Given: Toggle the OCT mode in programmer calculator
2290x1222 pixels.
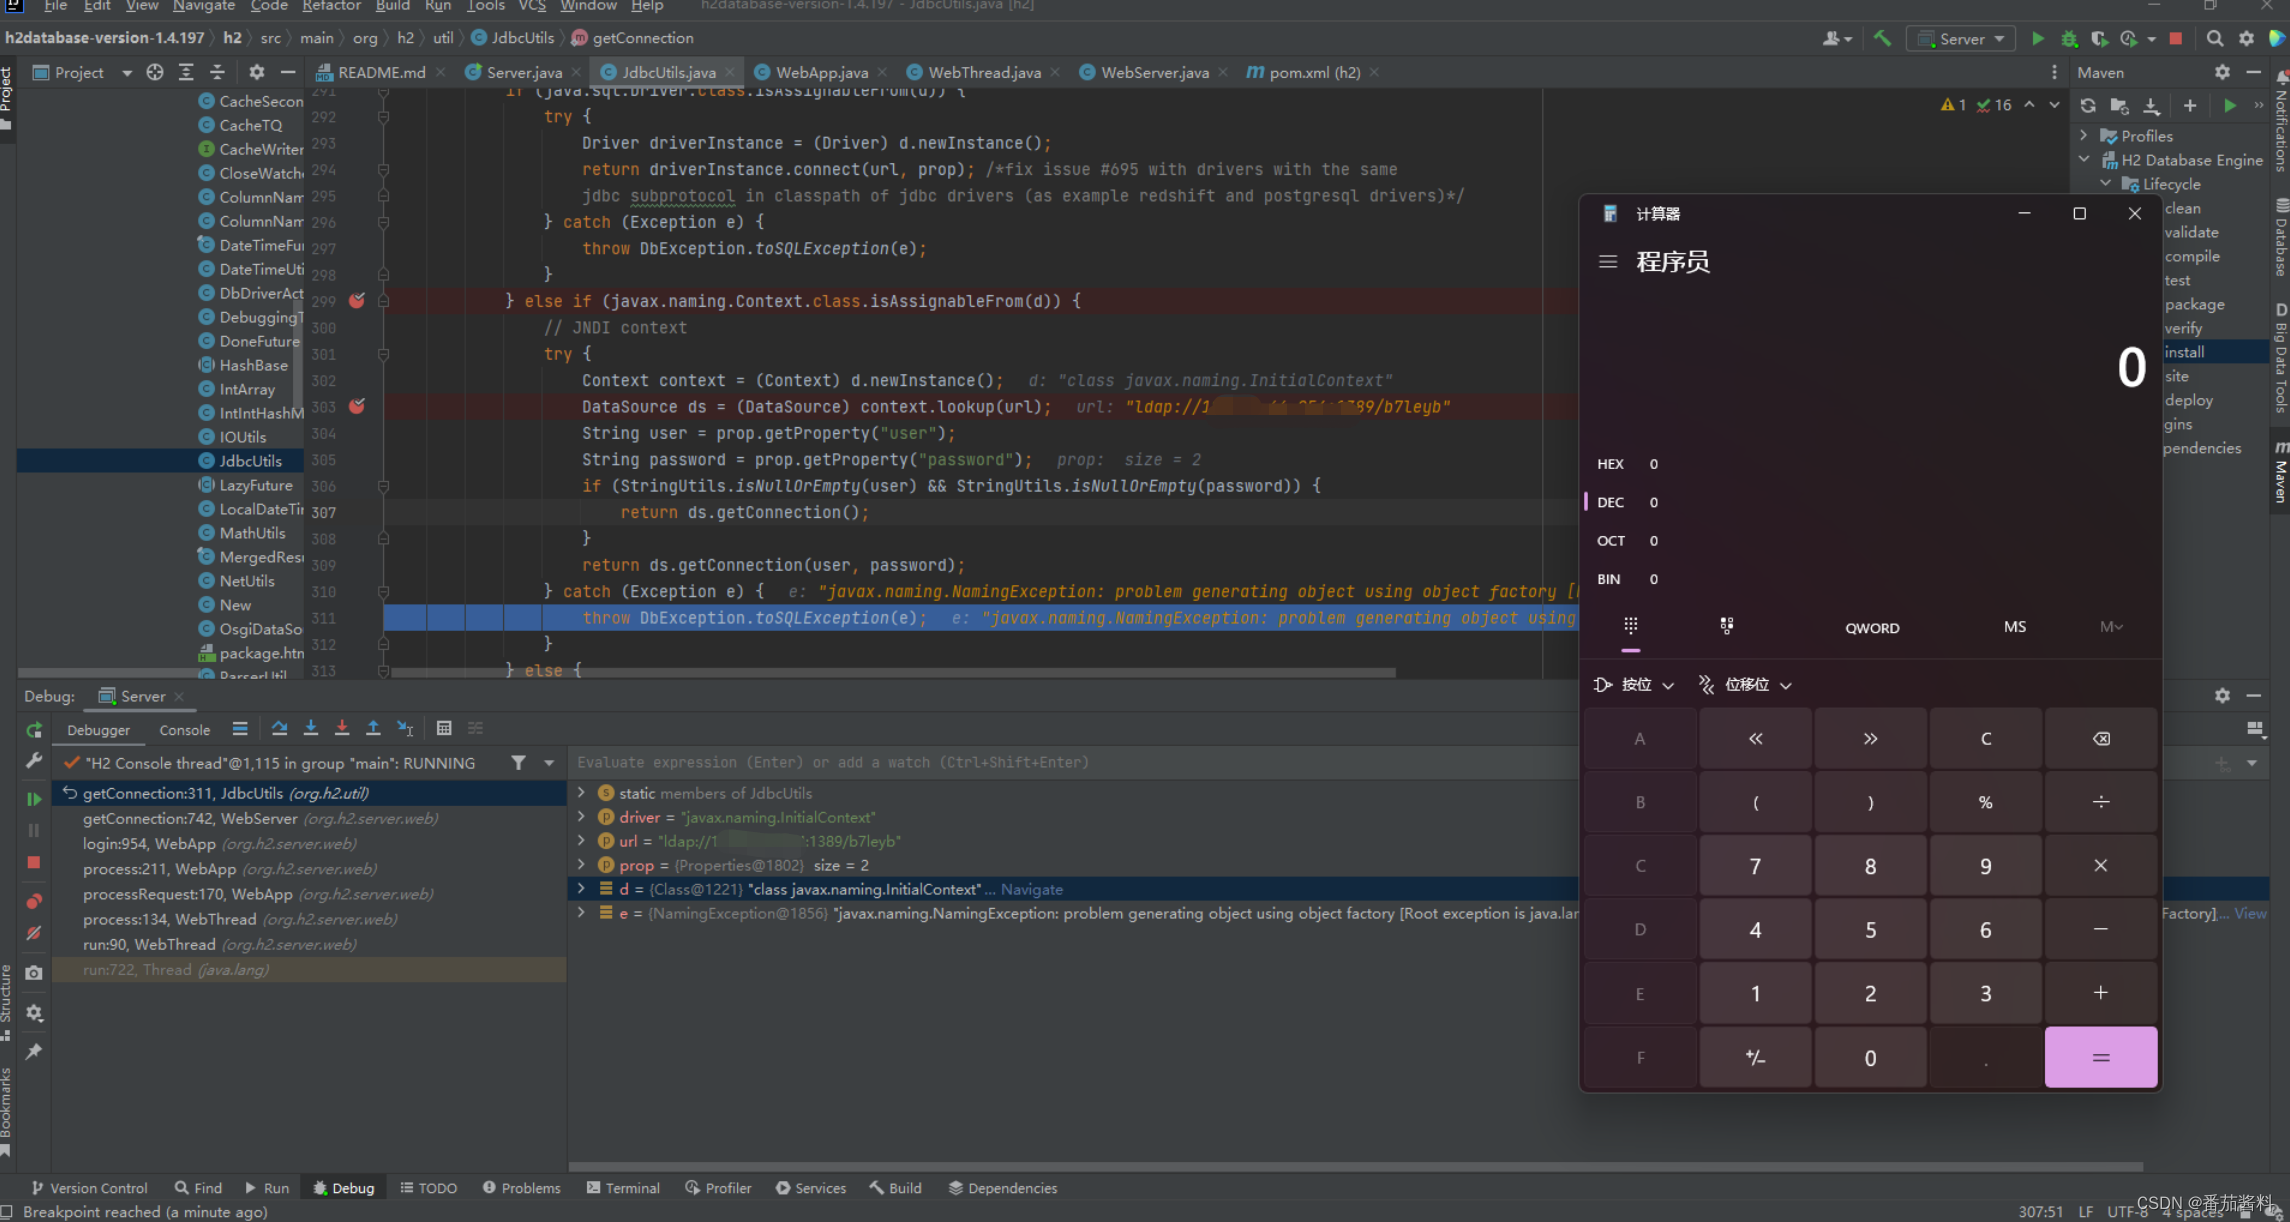Looking at the screenshot, I should [1608, 541].
